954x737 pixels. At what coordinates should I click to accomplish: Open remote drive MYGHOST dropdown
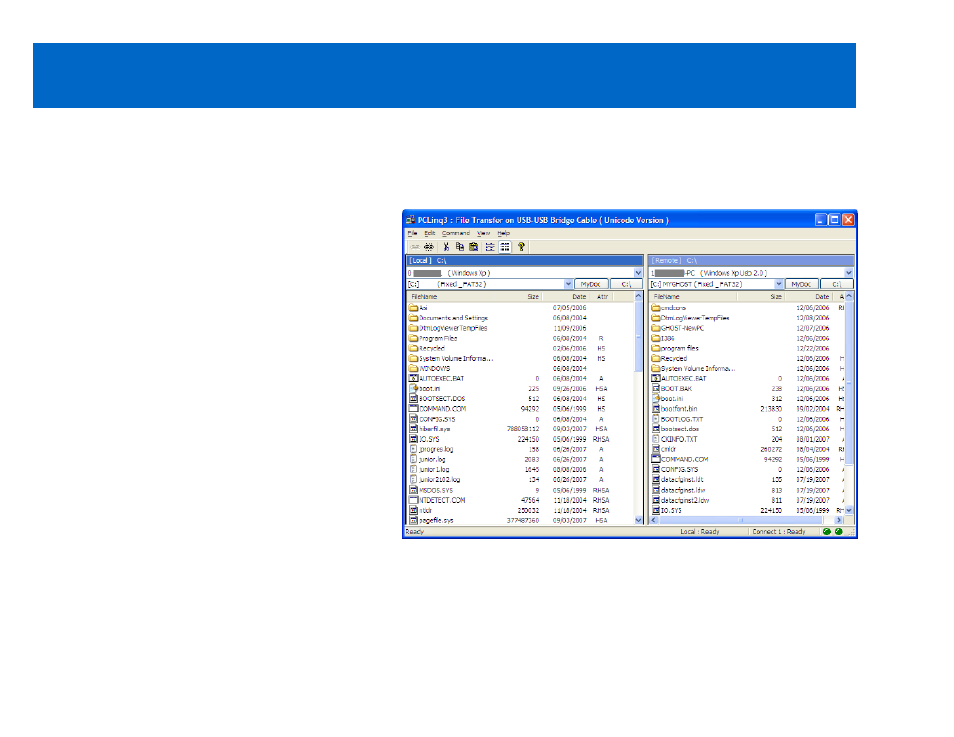778,284
